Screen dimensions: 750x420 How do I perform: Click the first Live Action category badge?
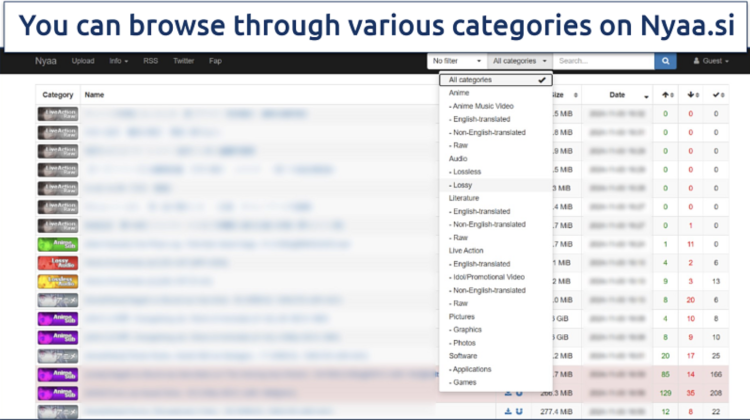point(56,113)
